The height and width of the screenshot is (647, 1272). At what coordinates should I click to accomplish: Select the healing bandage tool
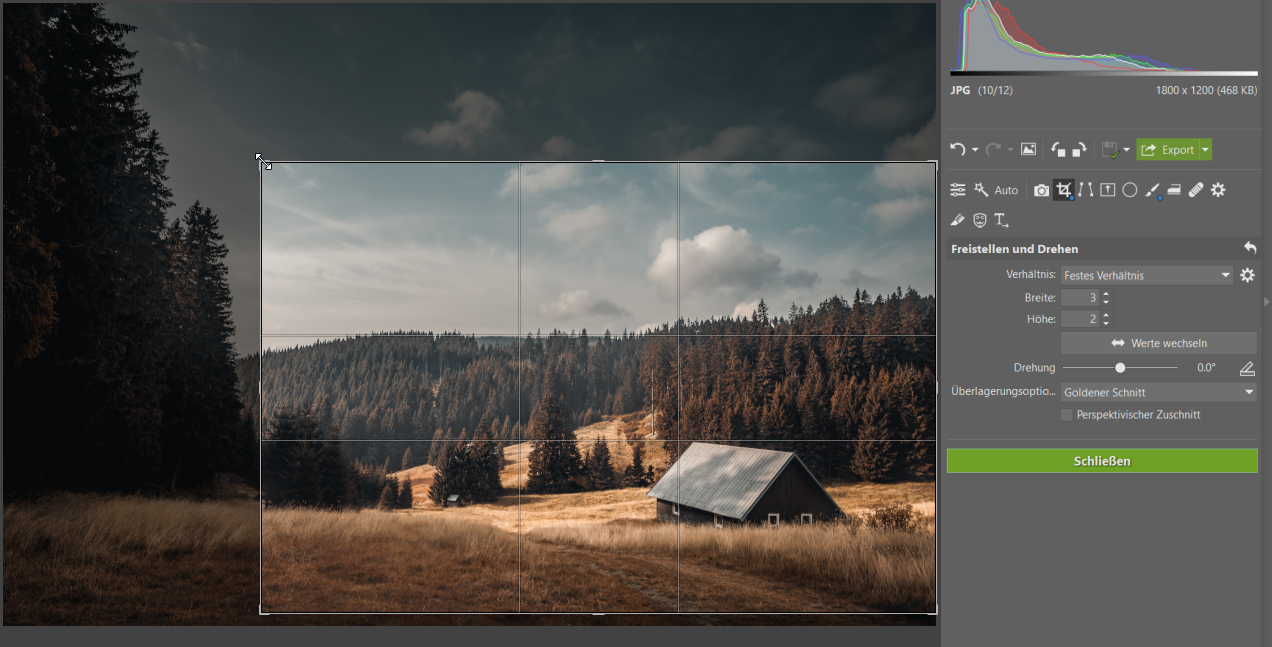1196,190
